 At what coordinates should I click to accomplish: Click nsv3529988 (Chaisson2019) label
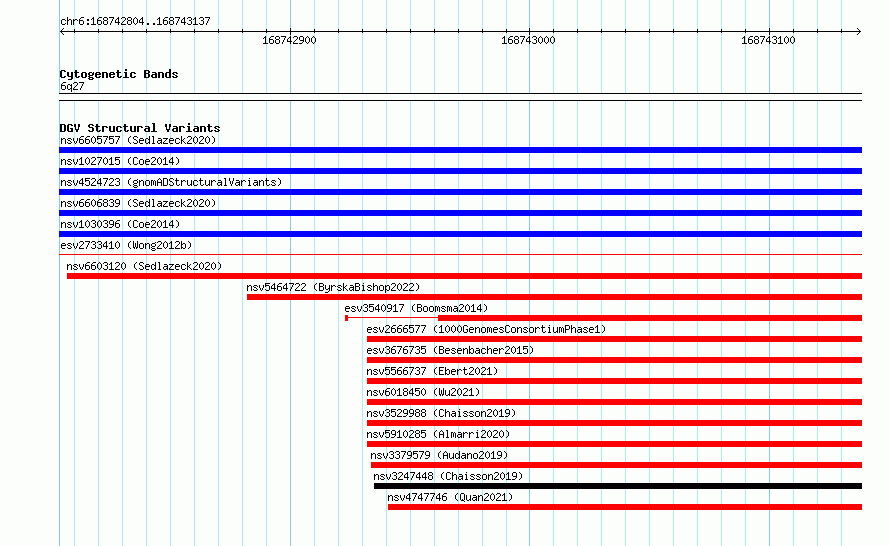pos(441,413)
